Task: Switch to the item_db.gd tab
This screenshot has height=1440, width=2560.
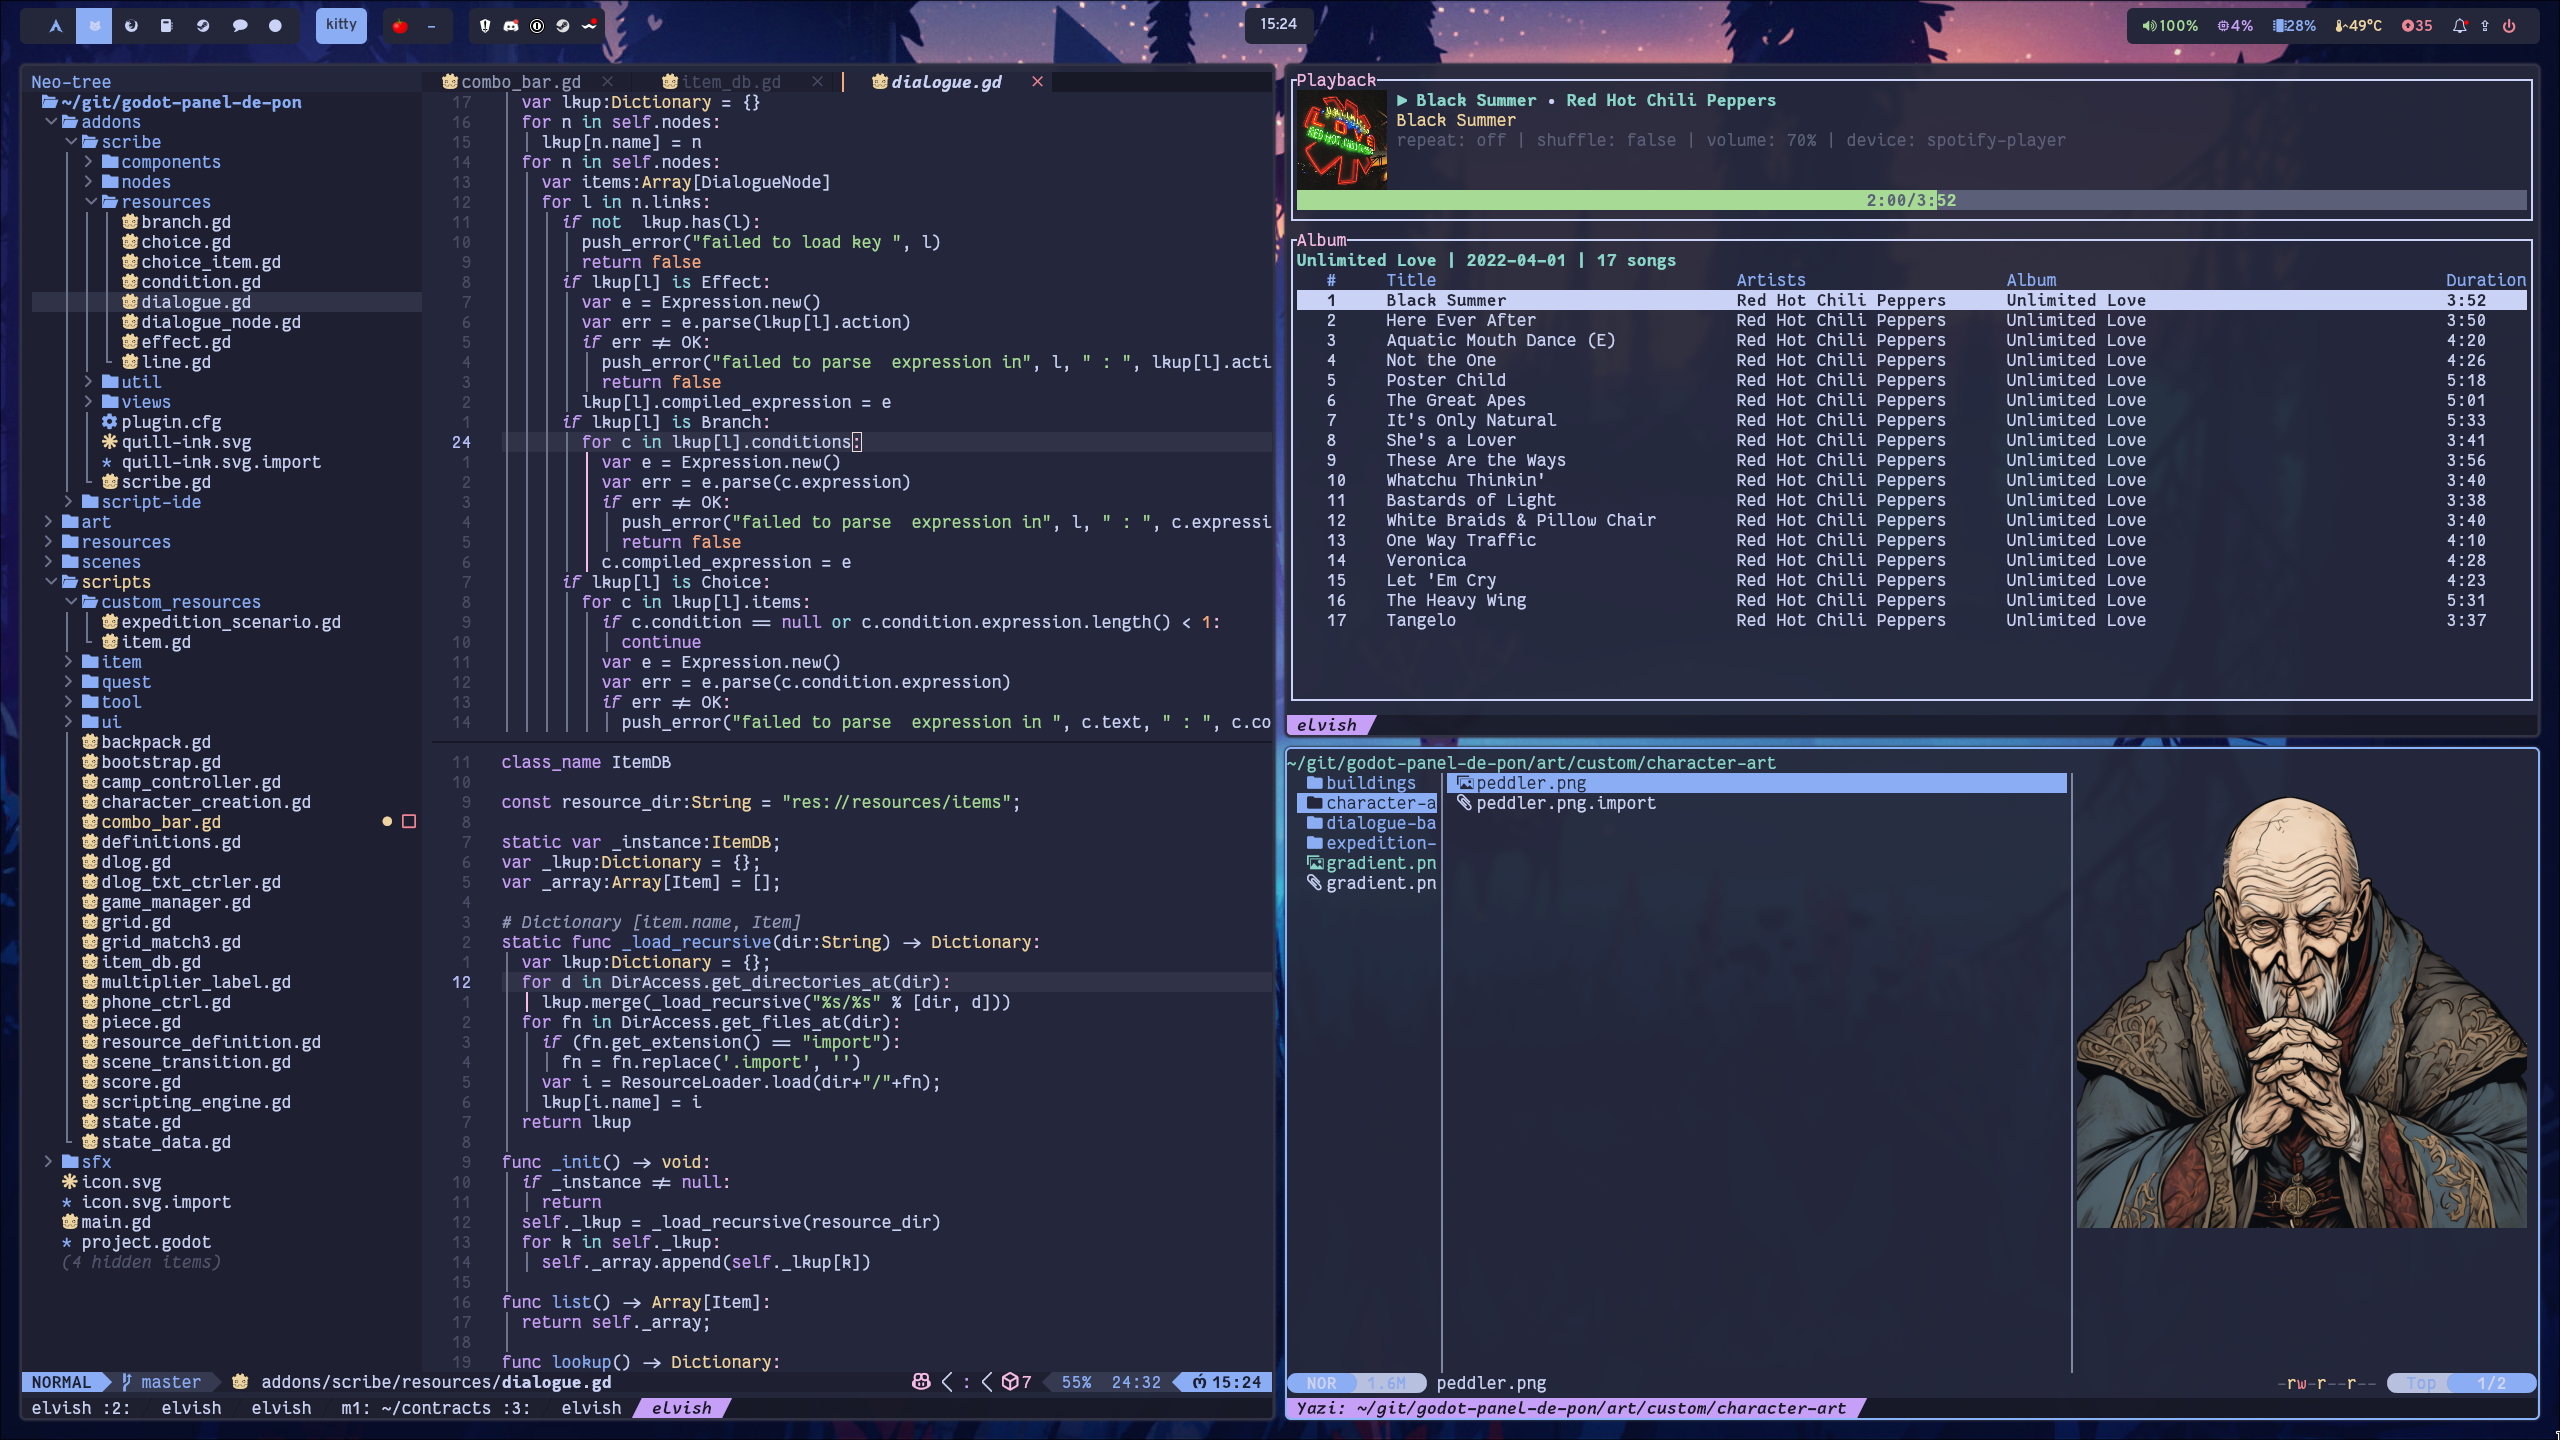Action: pos(730,82)
